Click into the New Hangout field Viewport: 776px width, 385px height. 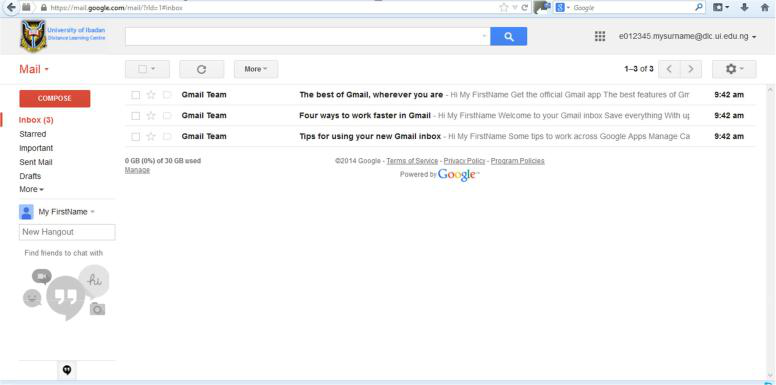[67, 232]
